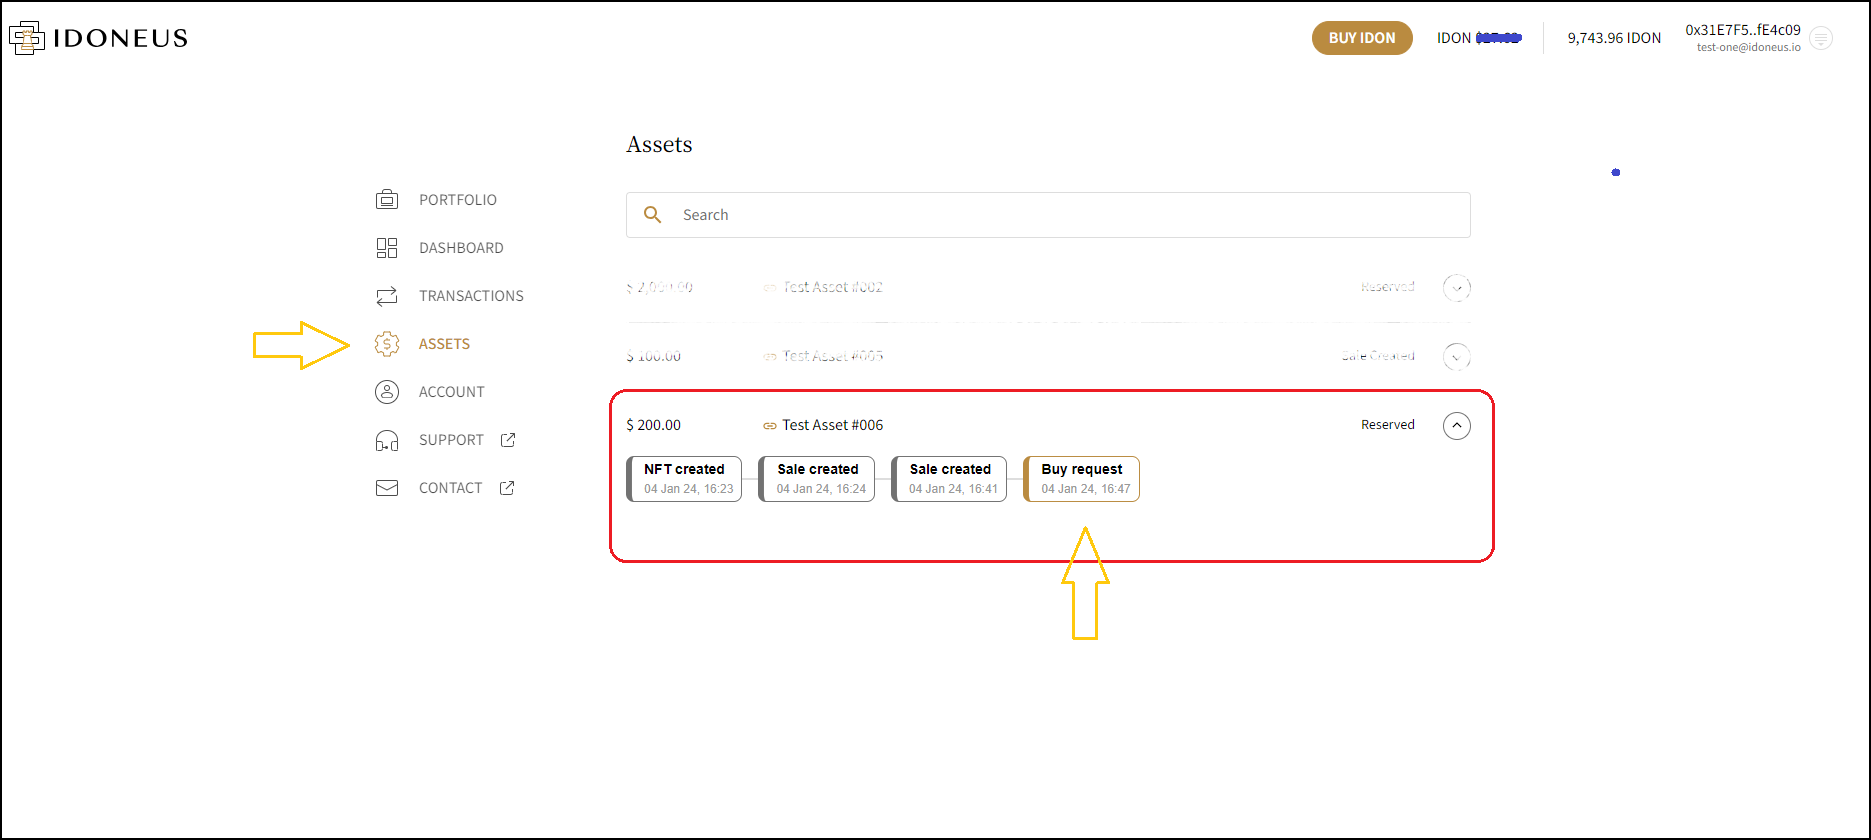The image size is (1871, 840).
Task: Click the Contact envelope icon
Action: (x=387, y=488)
